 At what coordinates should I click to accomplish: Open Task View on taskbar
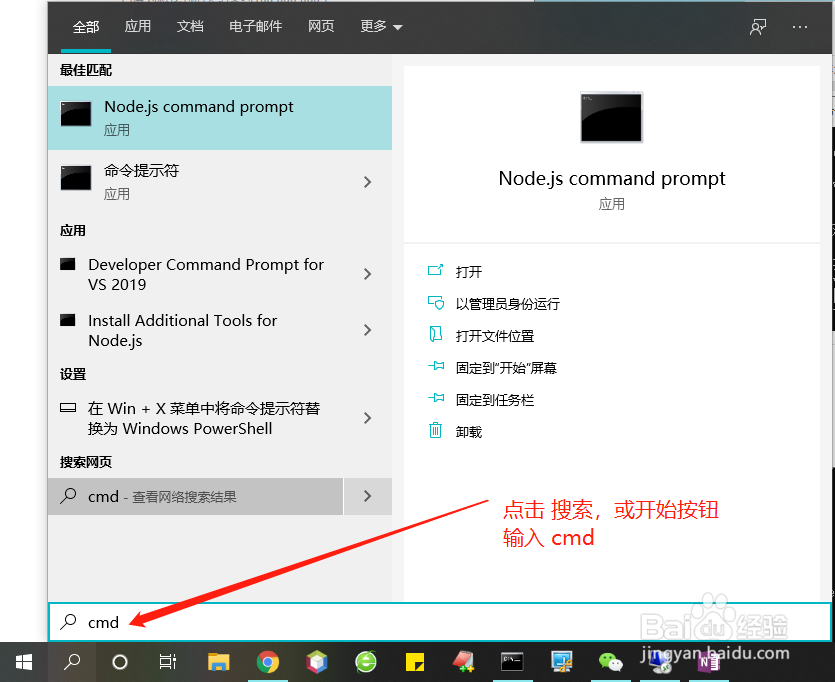click(x=167, y=662)
